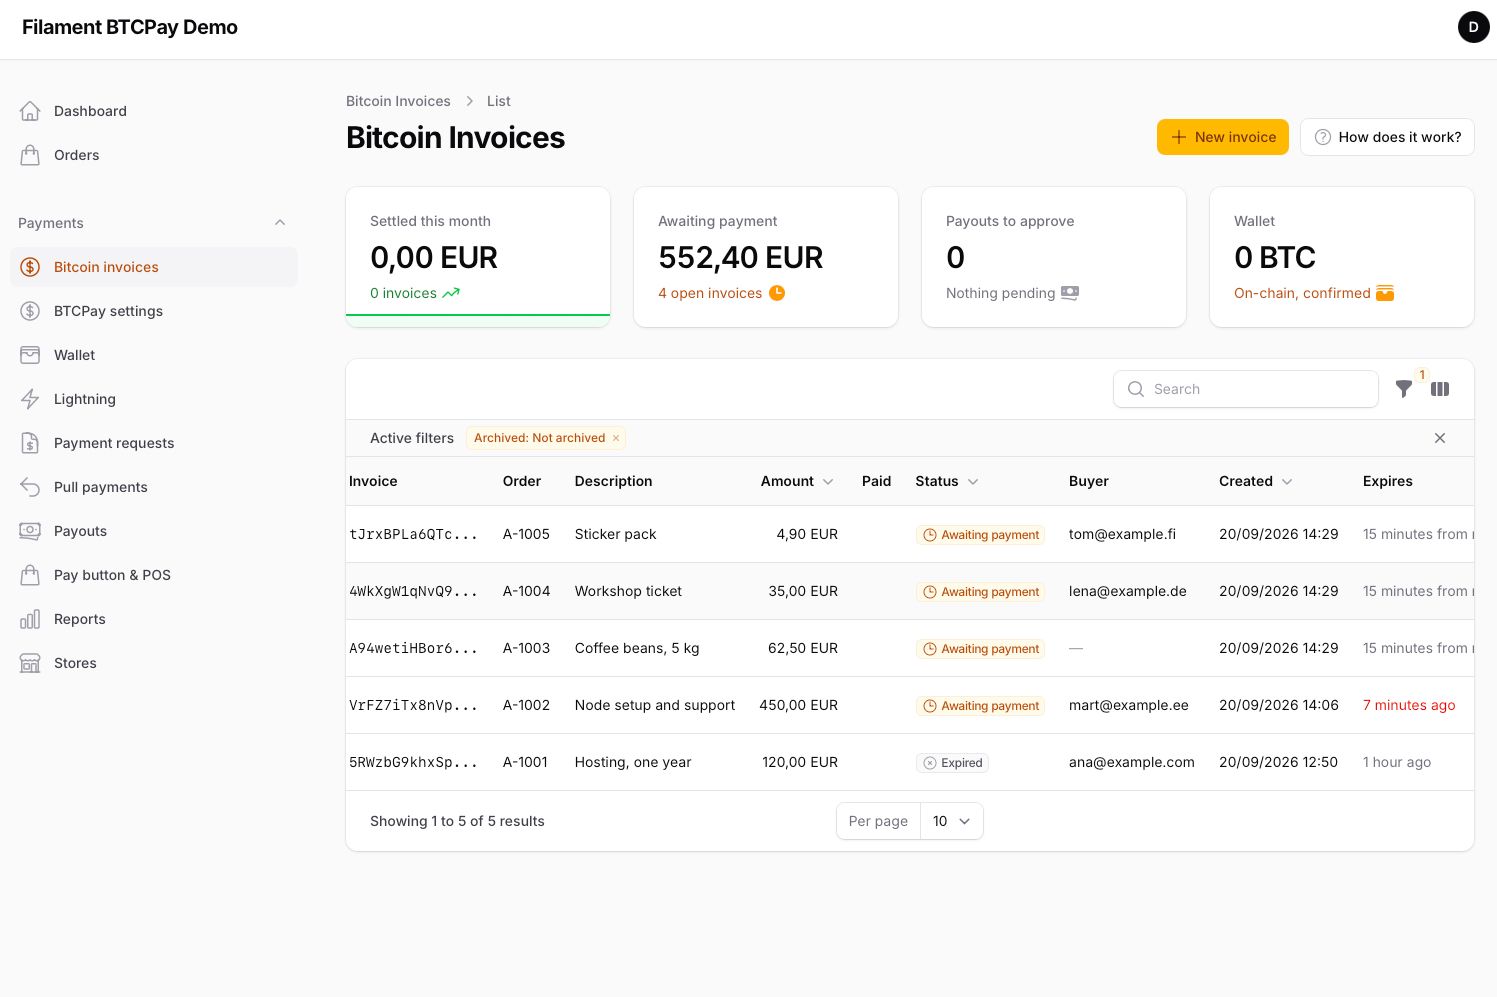Click the Orders shopping bag icon

[x=30, y=155]
